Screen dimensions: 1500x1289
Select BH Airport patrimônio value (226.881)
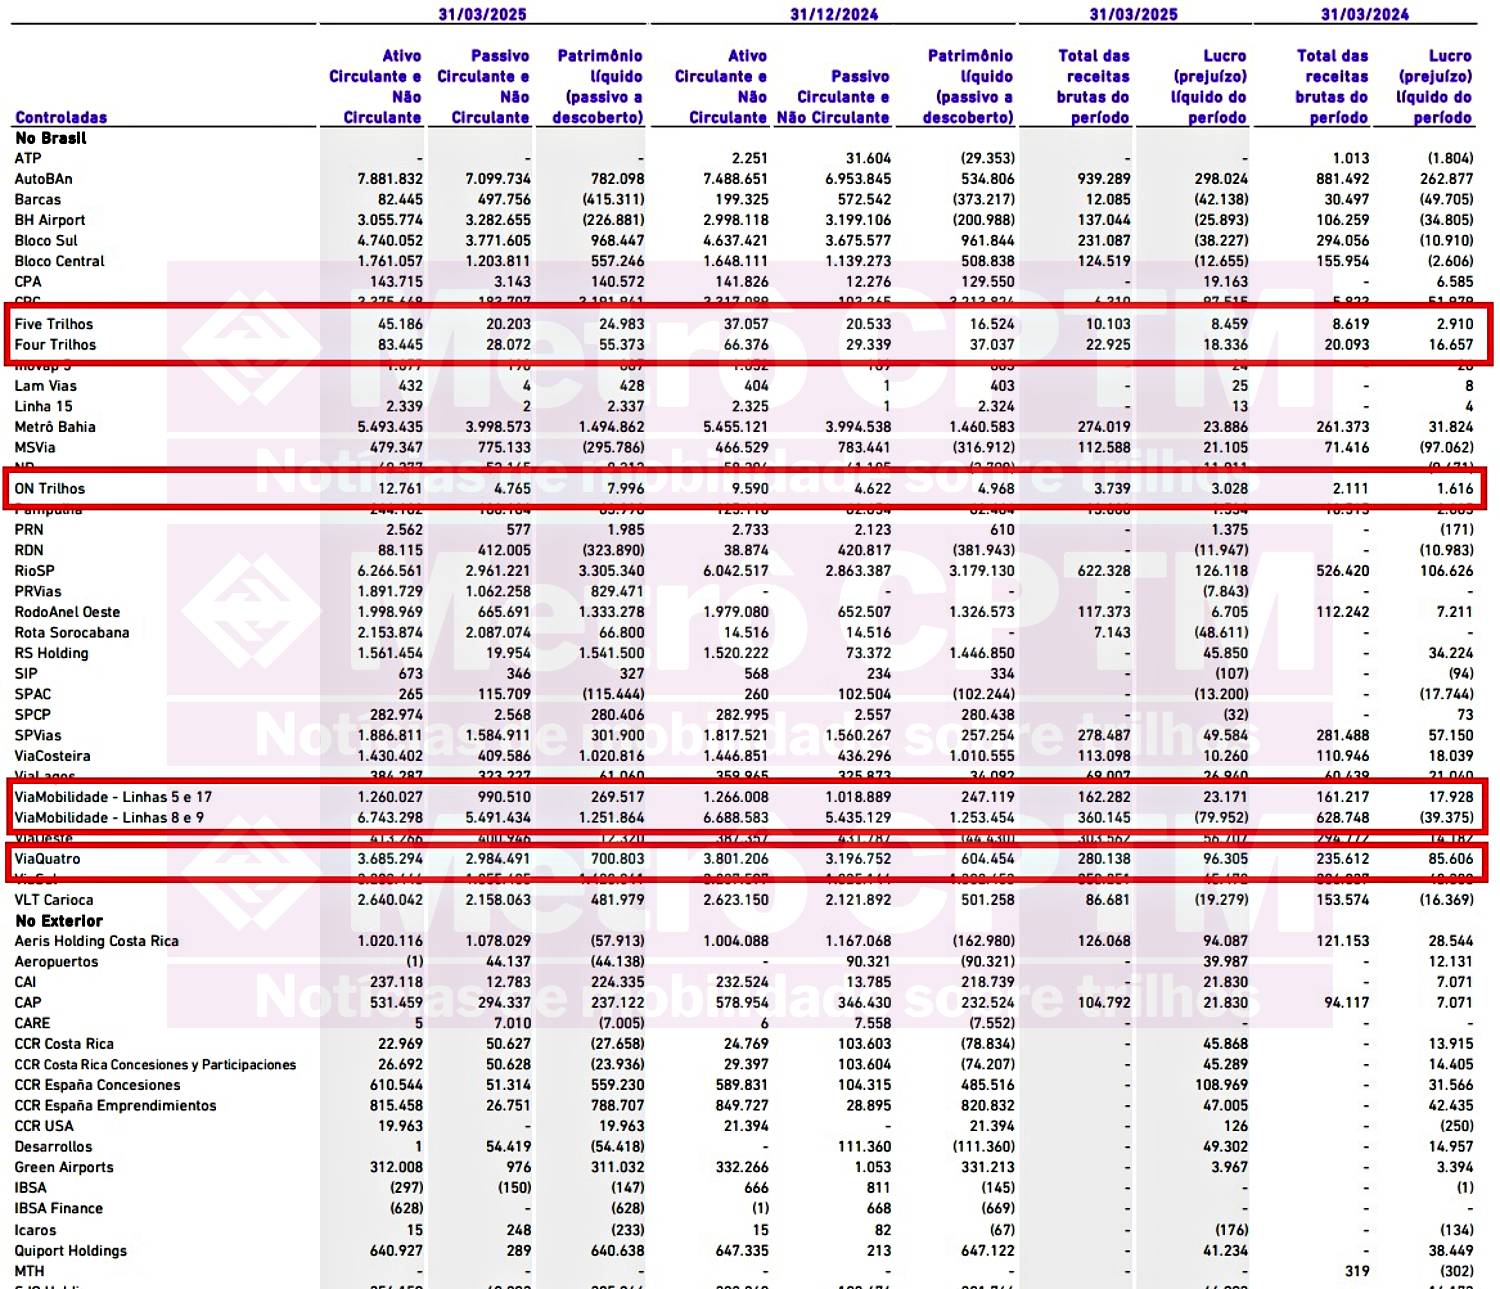(613, 220)
